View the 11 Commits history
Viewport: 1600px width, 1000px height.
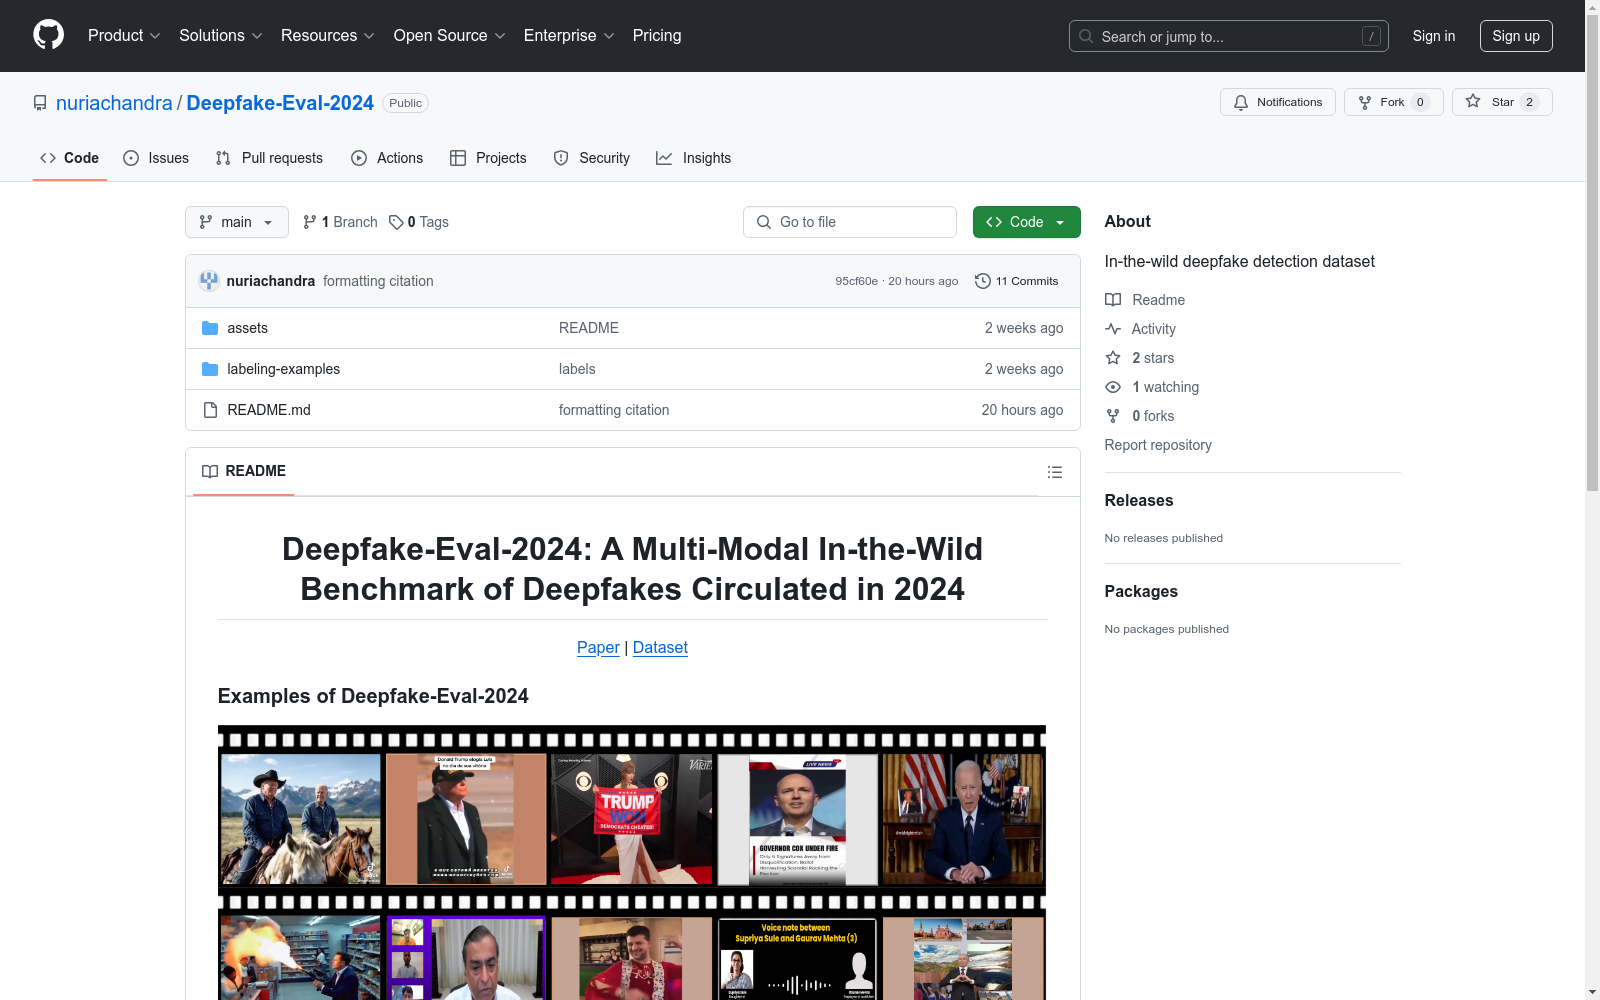point(1017,281)
